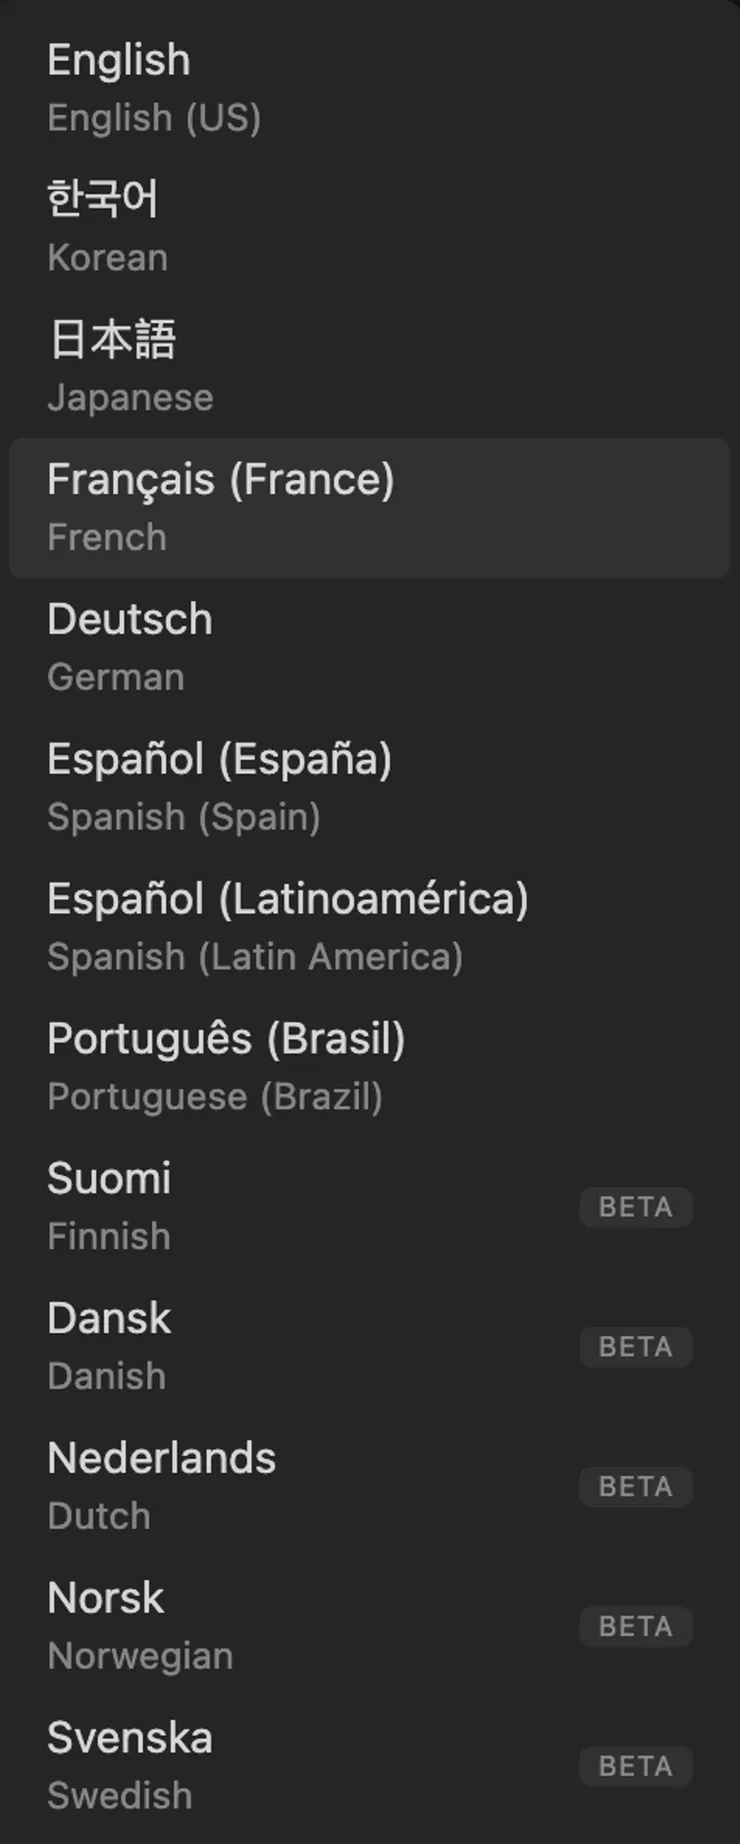This screenshot has width=740, height=1844.
Task: Click the BETA badge beside Swedish
Action: [x=636, y=1767]
